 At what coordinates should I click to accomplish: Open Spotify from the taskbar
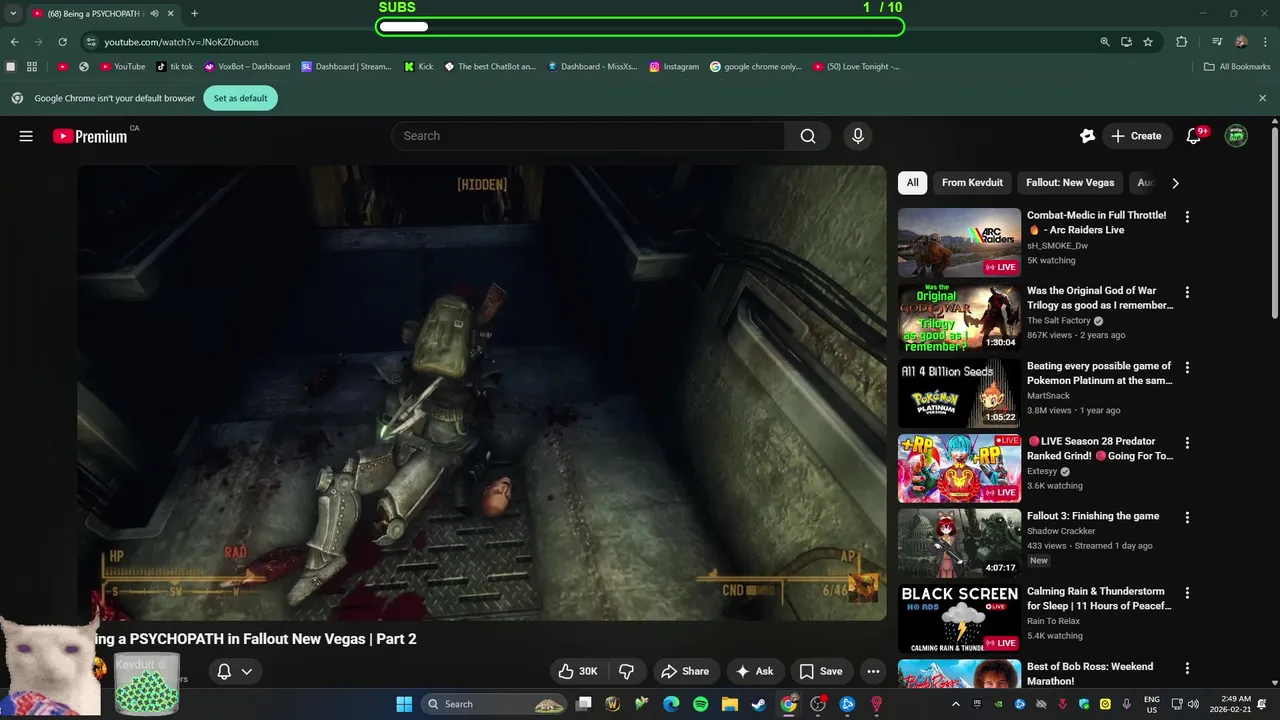(x=700, y=704)
